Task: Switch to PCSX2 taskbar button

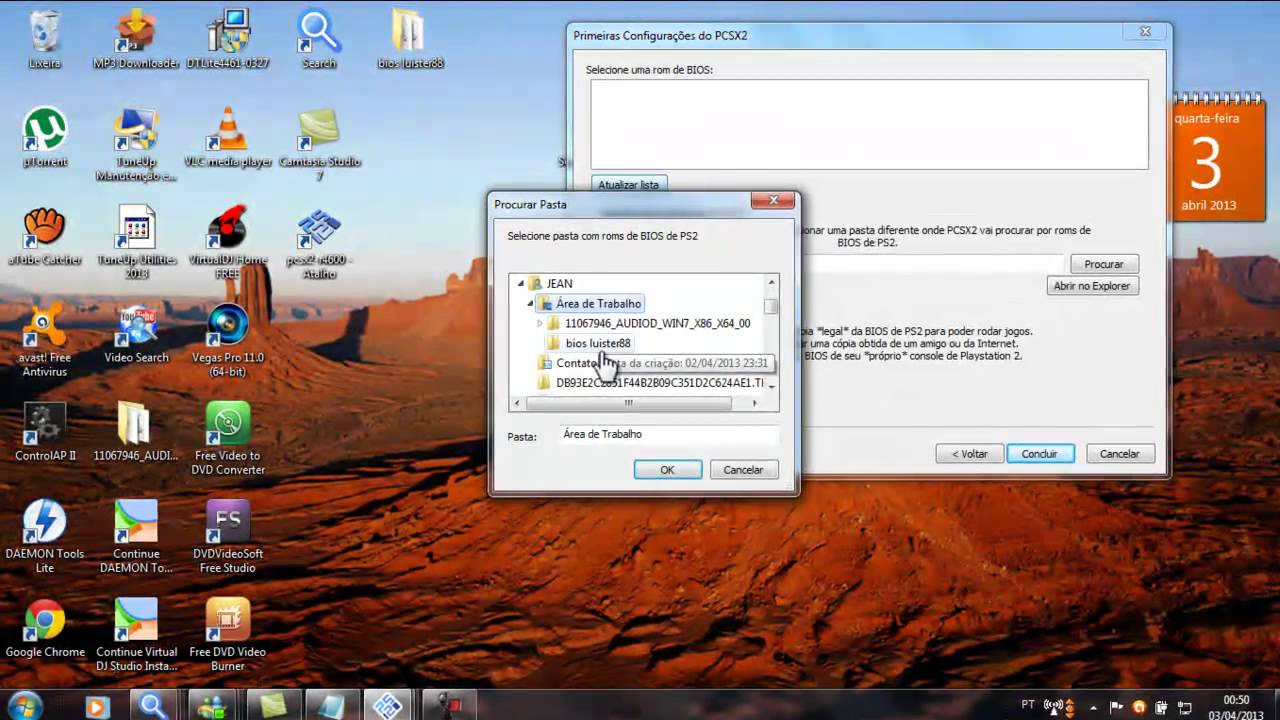Action: point(386,705)
